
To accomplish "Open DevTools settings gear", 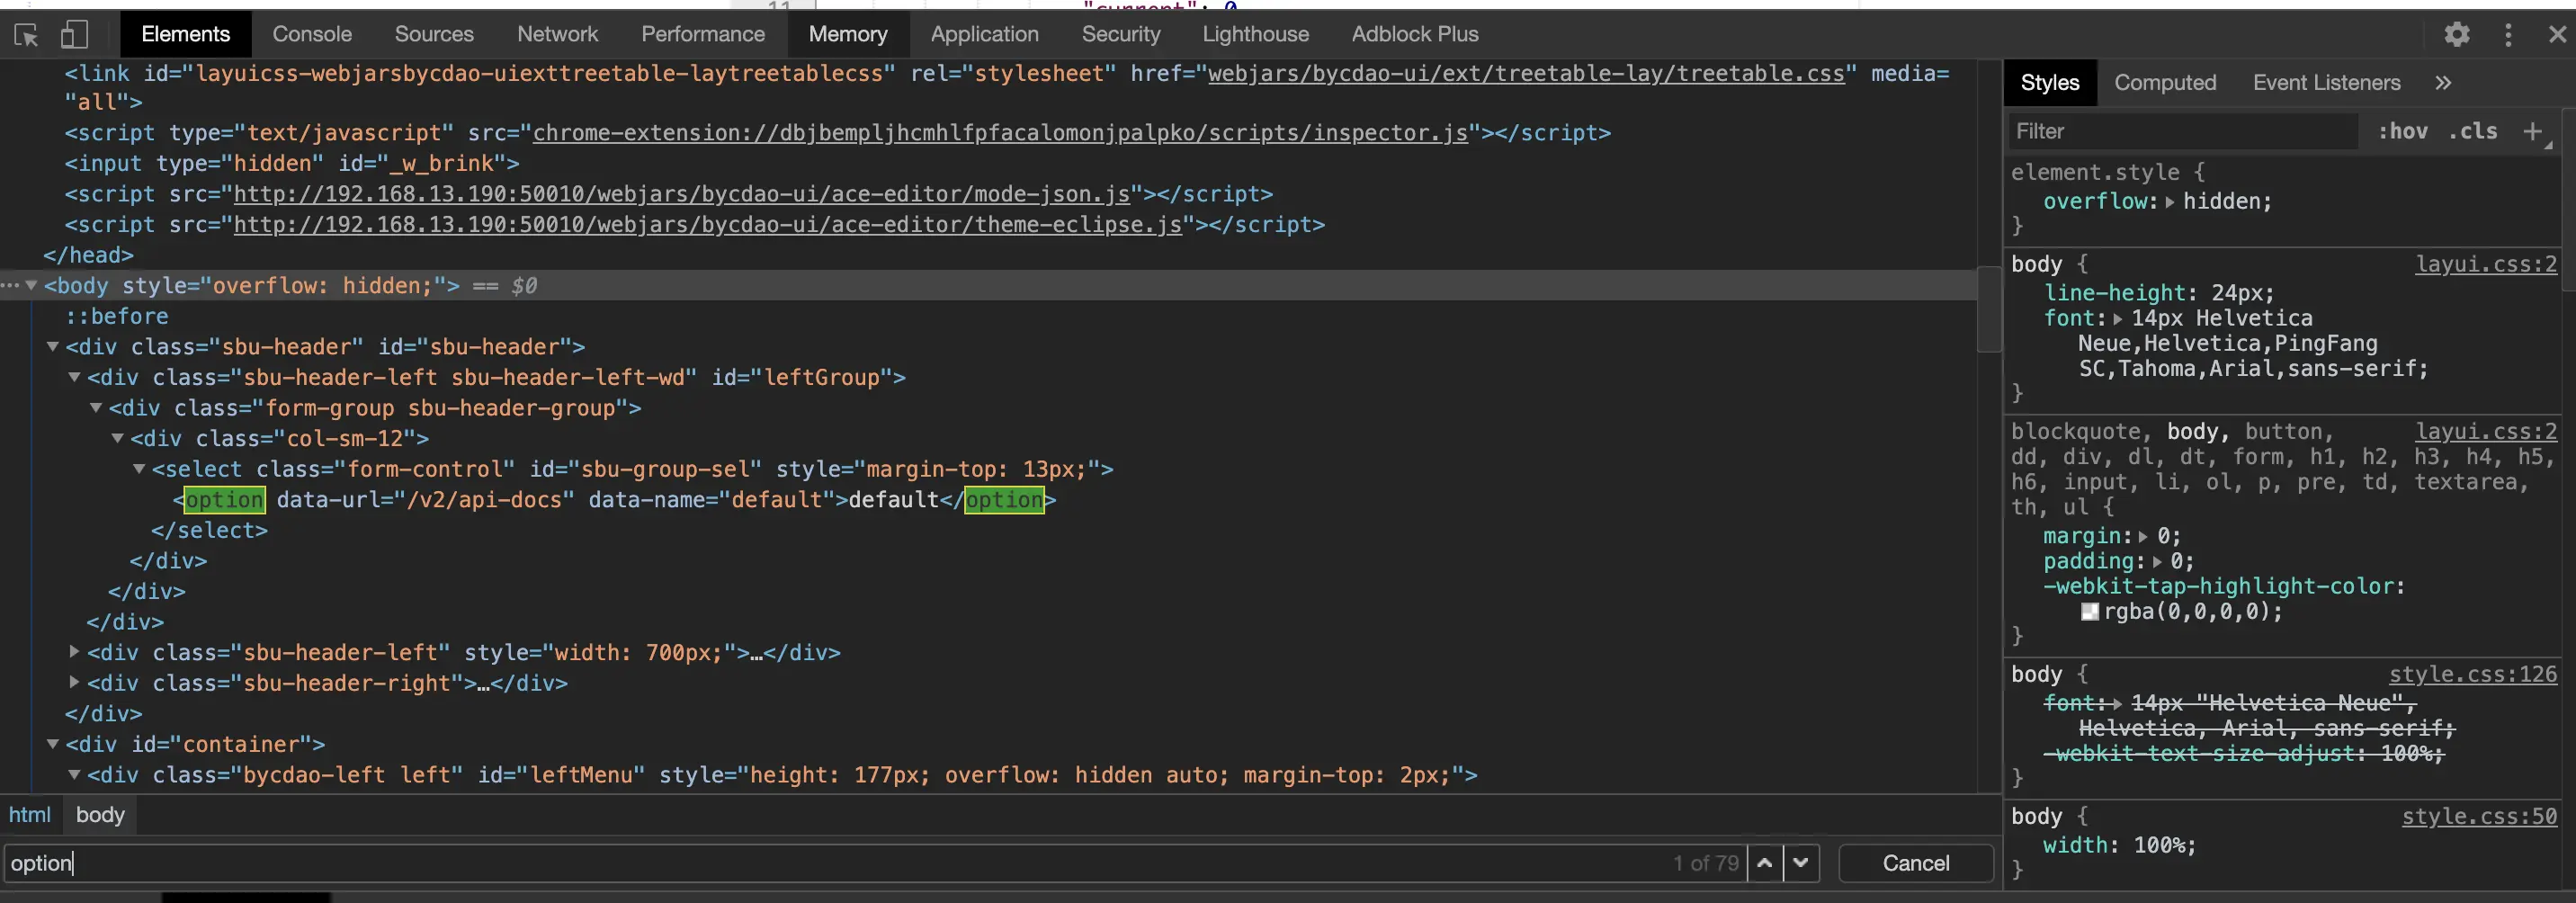I will pos(2457,35).
